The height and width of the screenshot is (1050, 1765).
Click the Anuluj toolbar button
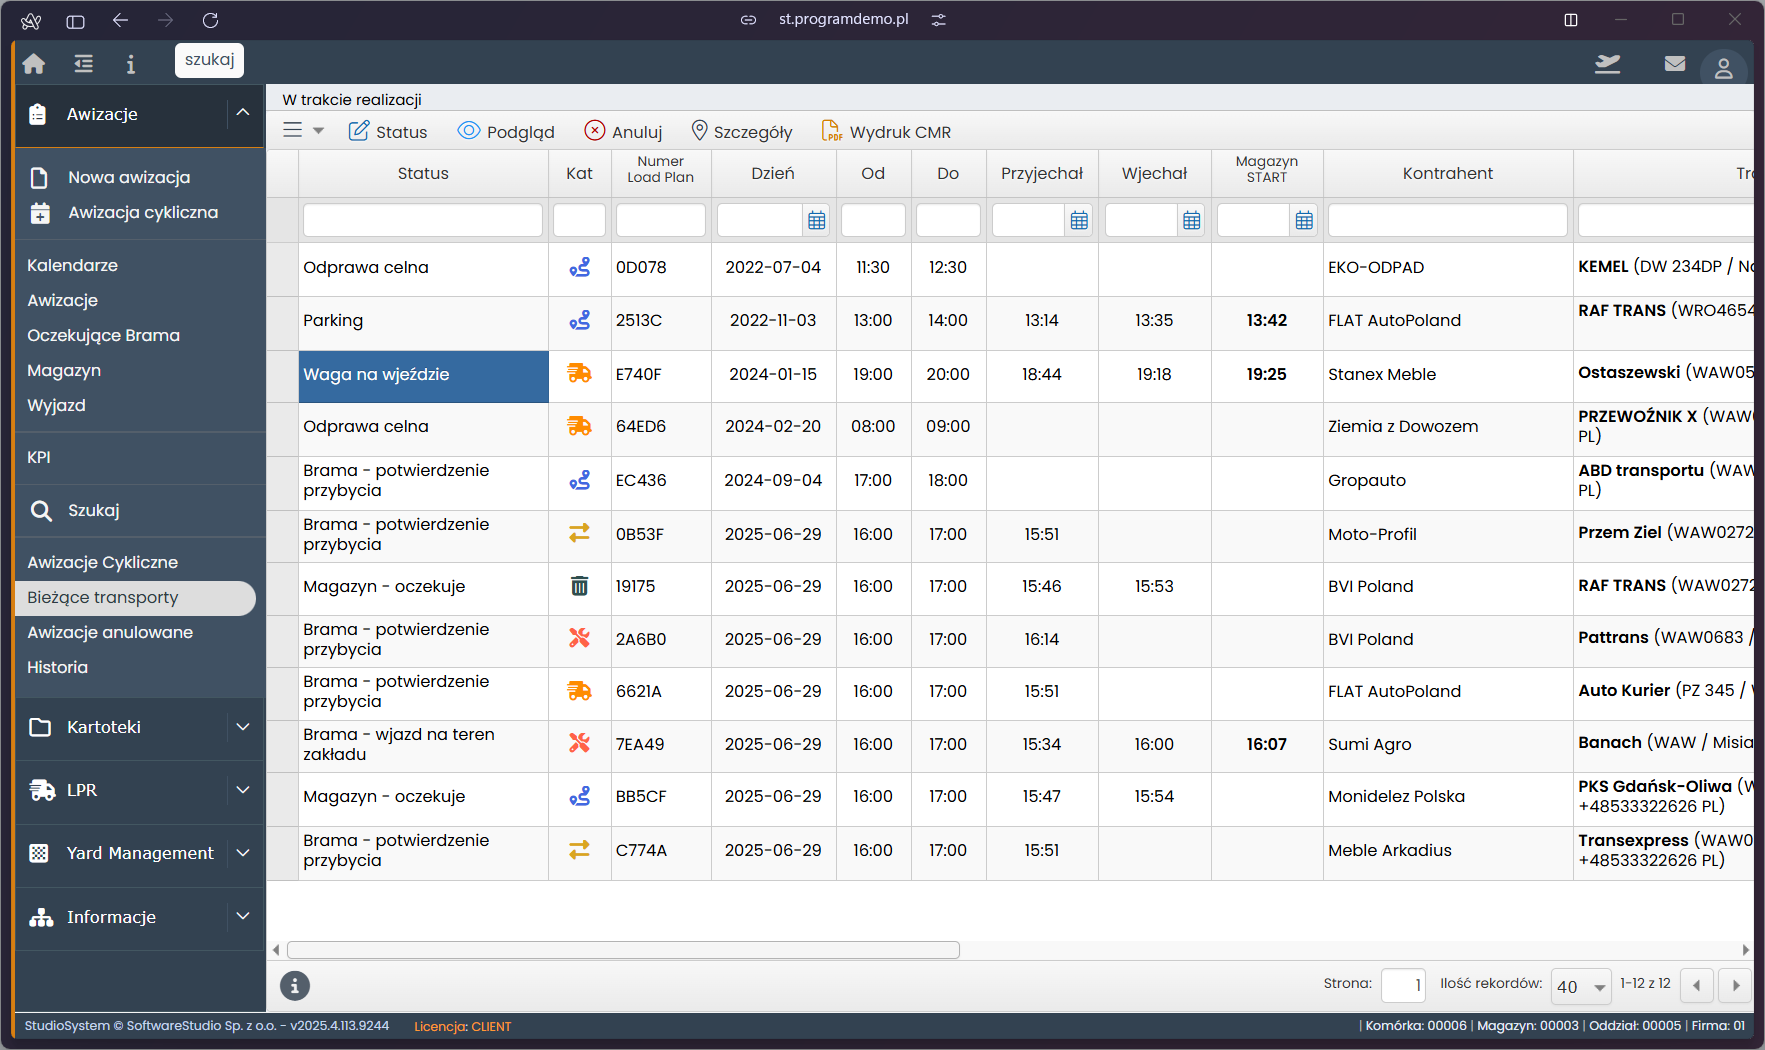pos(623,131)
